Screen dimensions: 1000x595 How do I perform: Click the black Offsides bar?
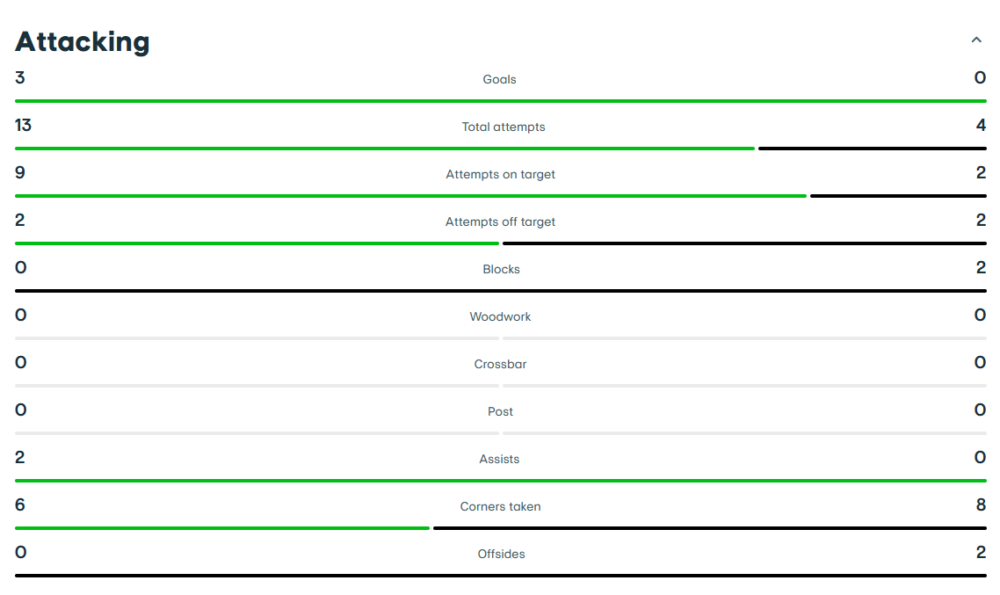(500, 575)
